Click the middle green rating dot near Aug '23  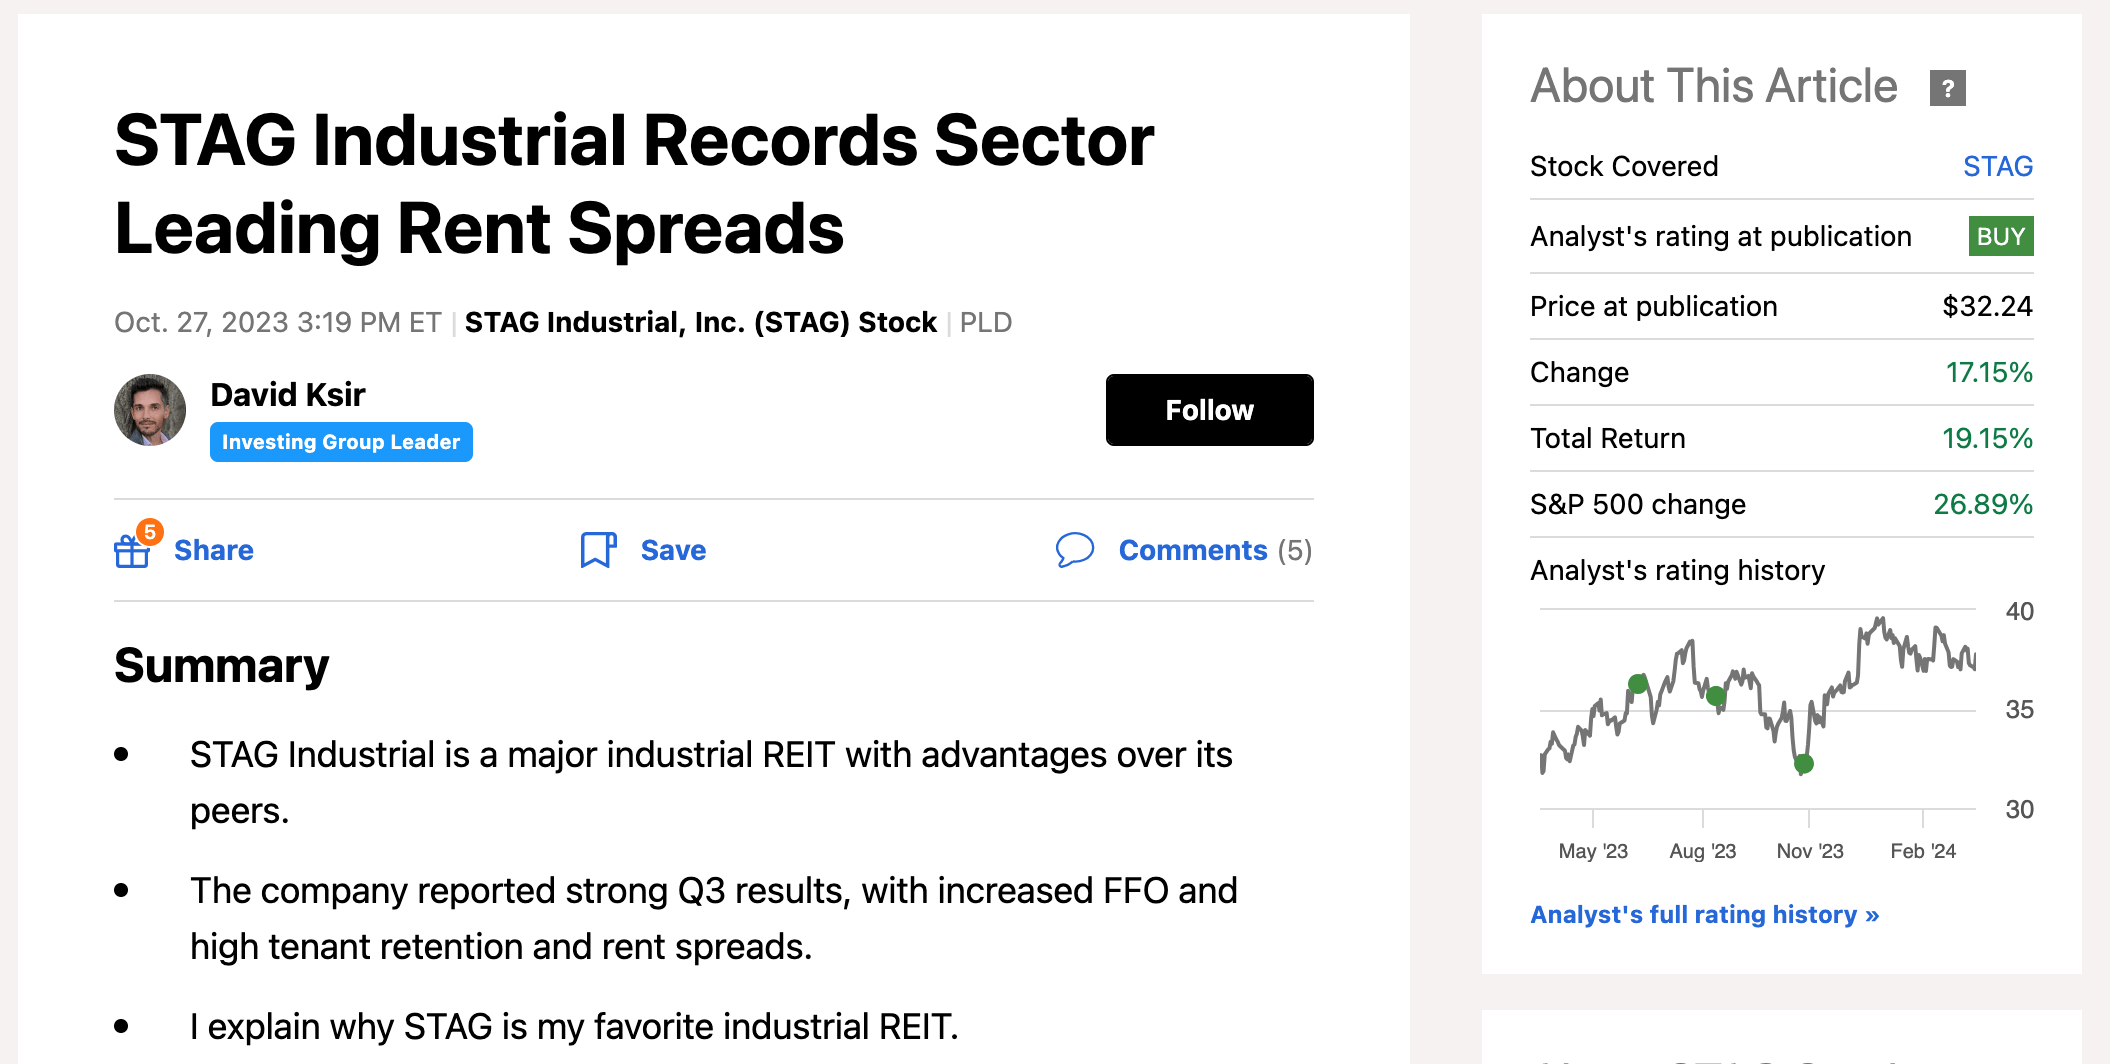click(1716, 696)
